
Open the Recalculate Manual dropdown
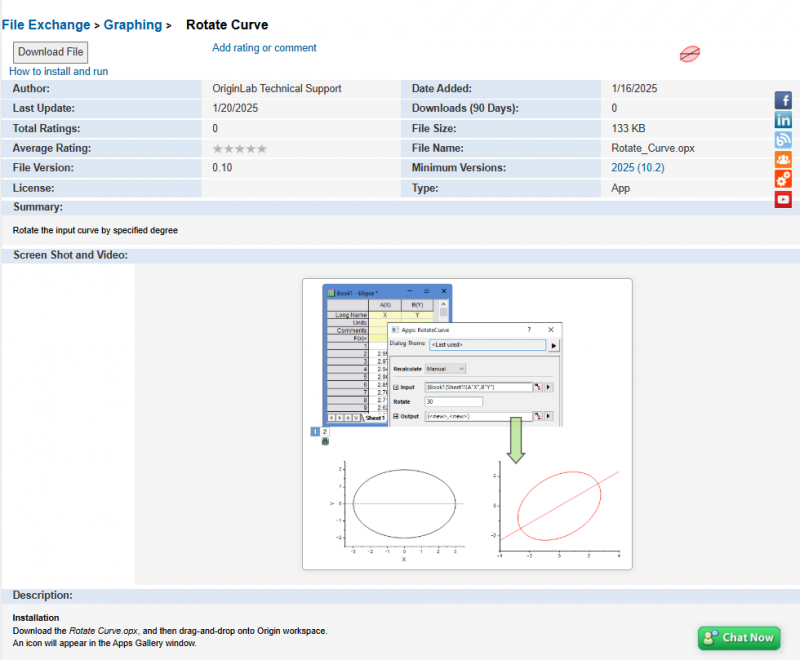pos(461,368)
